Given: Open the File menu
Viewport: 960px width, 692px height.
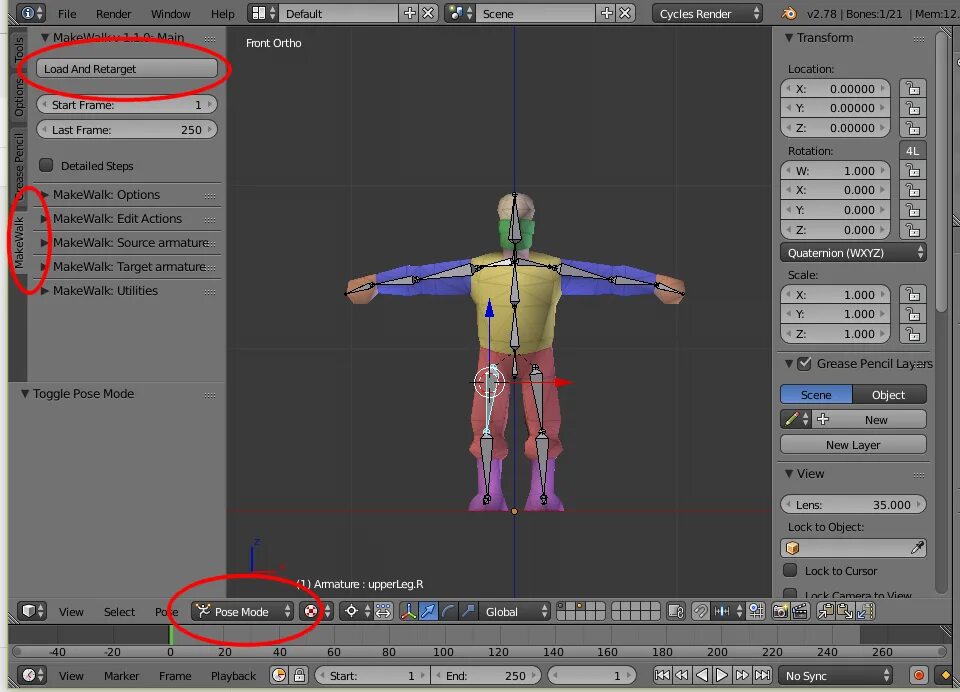Looking at the screenshot, I should coord(67,13).
